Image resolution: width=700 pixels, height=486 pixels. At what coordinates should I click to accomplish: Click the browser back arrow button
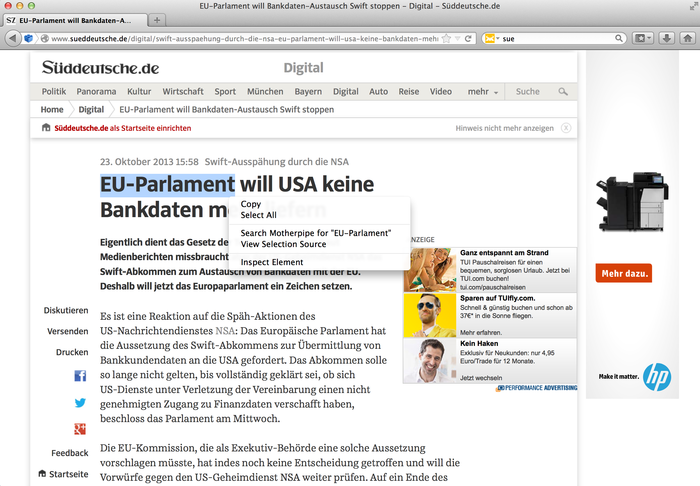click(13, 38)
